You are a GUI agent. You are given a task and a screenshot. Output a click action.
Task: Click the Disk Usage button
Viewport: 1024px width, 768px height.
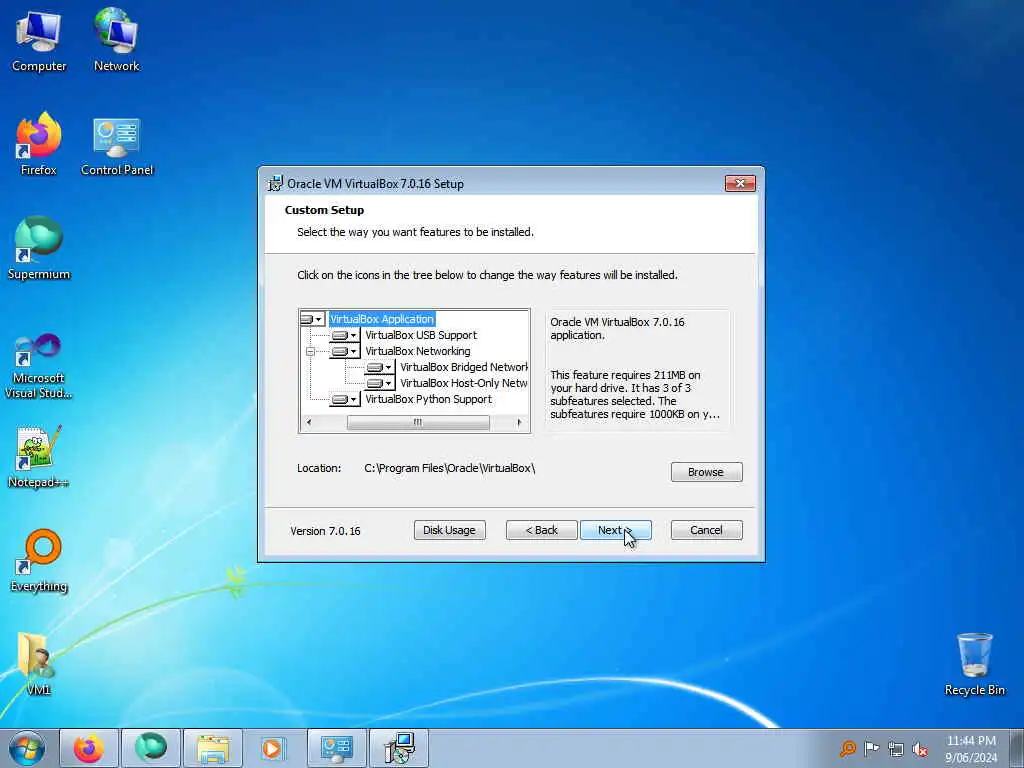tap(449, 530)
